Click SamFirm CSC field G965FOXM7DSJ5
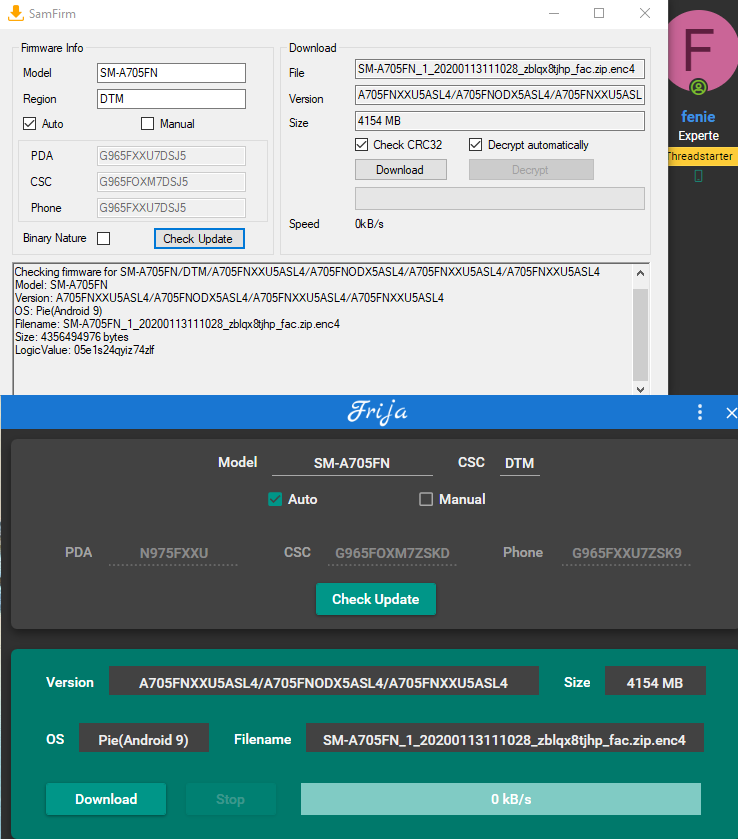The height and width of the screenshot is (839, 738). pyautogui.click(x=171, y=182)
